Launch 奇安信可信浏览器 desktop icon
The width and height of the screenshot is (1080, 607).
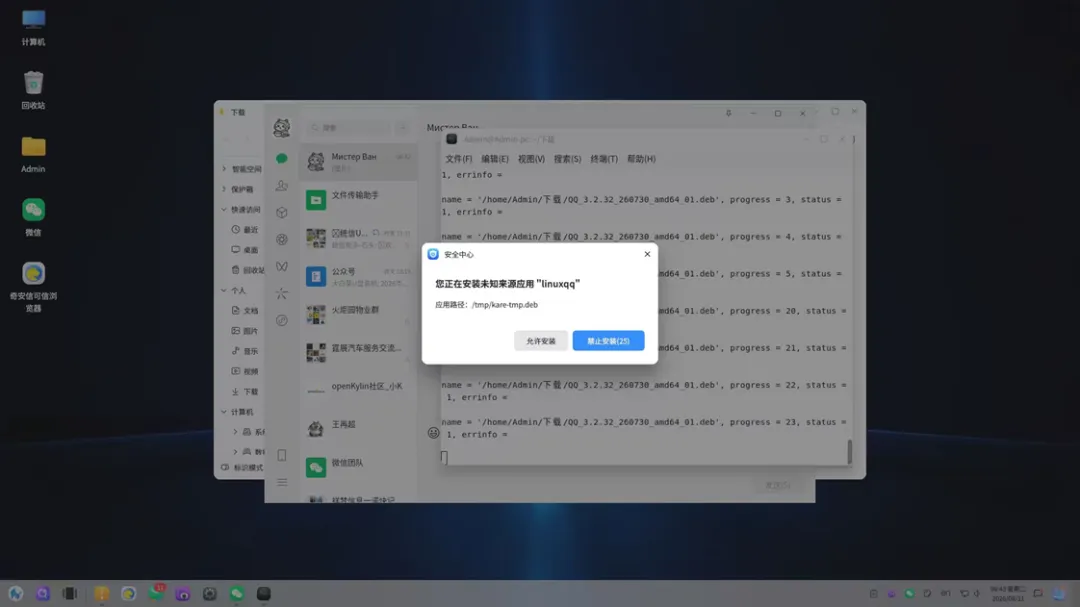tap(33, 287)
